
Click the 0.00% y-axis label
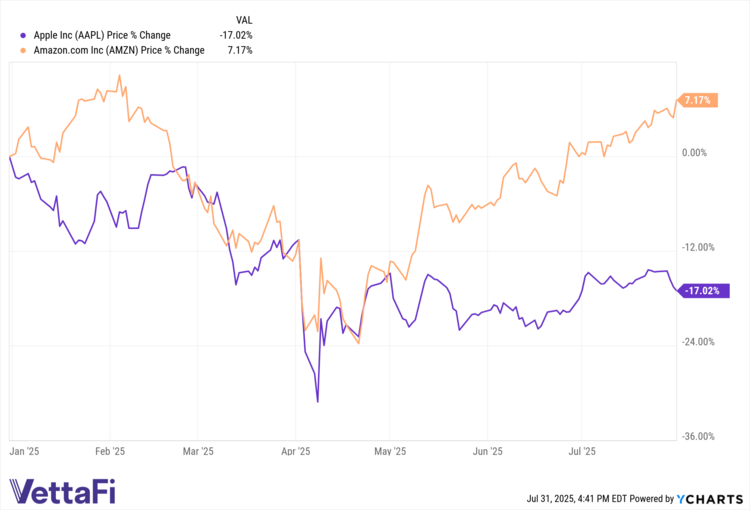pos(694,153)
